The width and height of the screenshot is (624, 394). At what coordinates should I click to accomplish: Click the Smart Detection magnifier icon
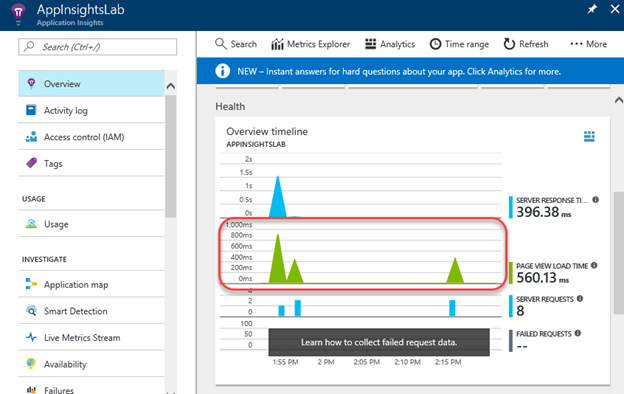click(x=31, y=310)
